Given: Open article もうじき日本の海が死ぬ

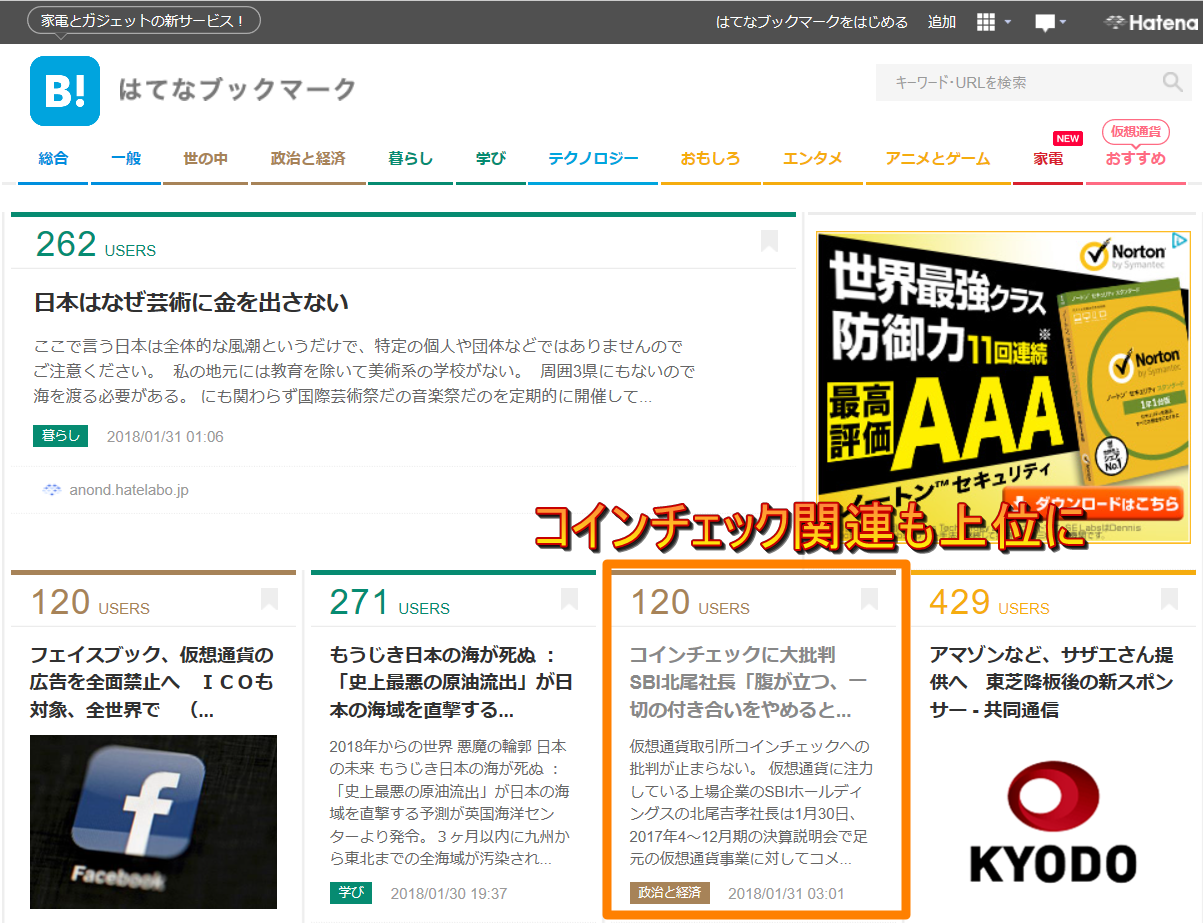Looking at the screenshot, I should [x=451, y=683].
